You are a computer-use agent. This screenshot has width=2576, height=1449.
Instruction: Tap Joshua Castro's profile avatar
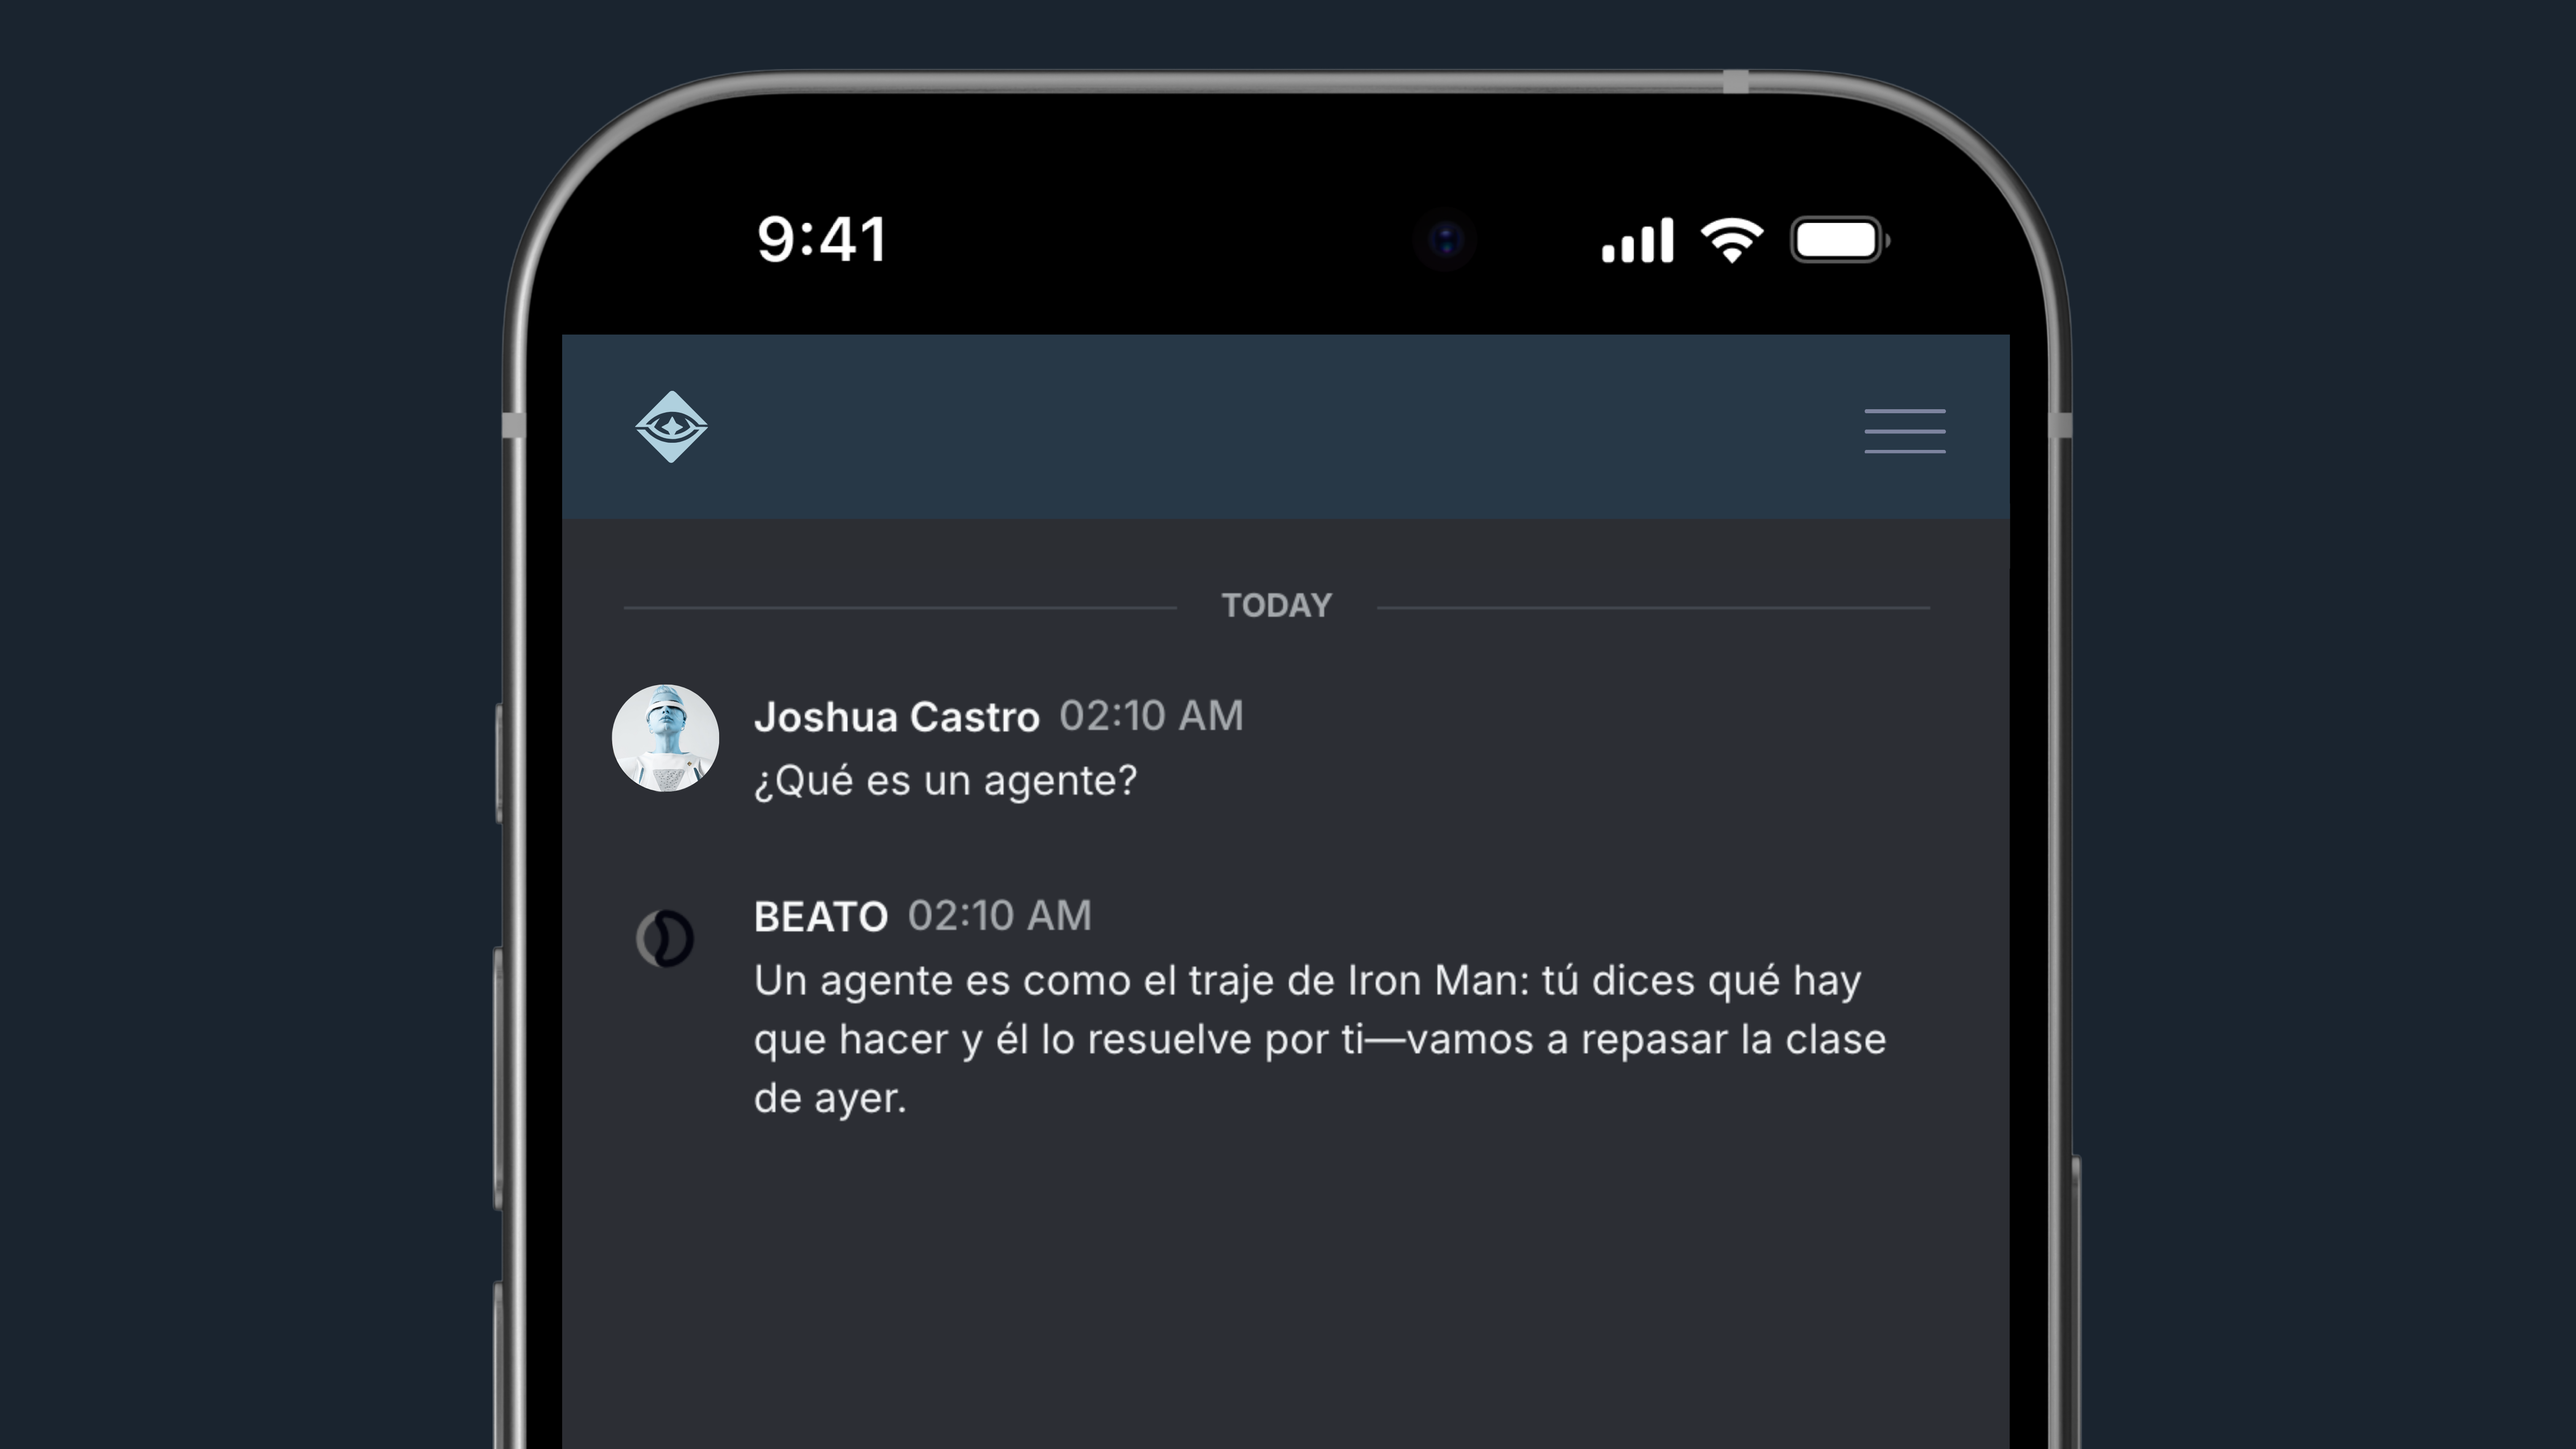665,738
